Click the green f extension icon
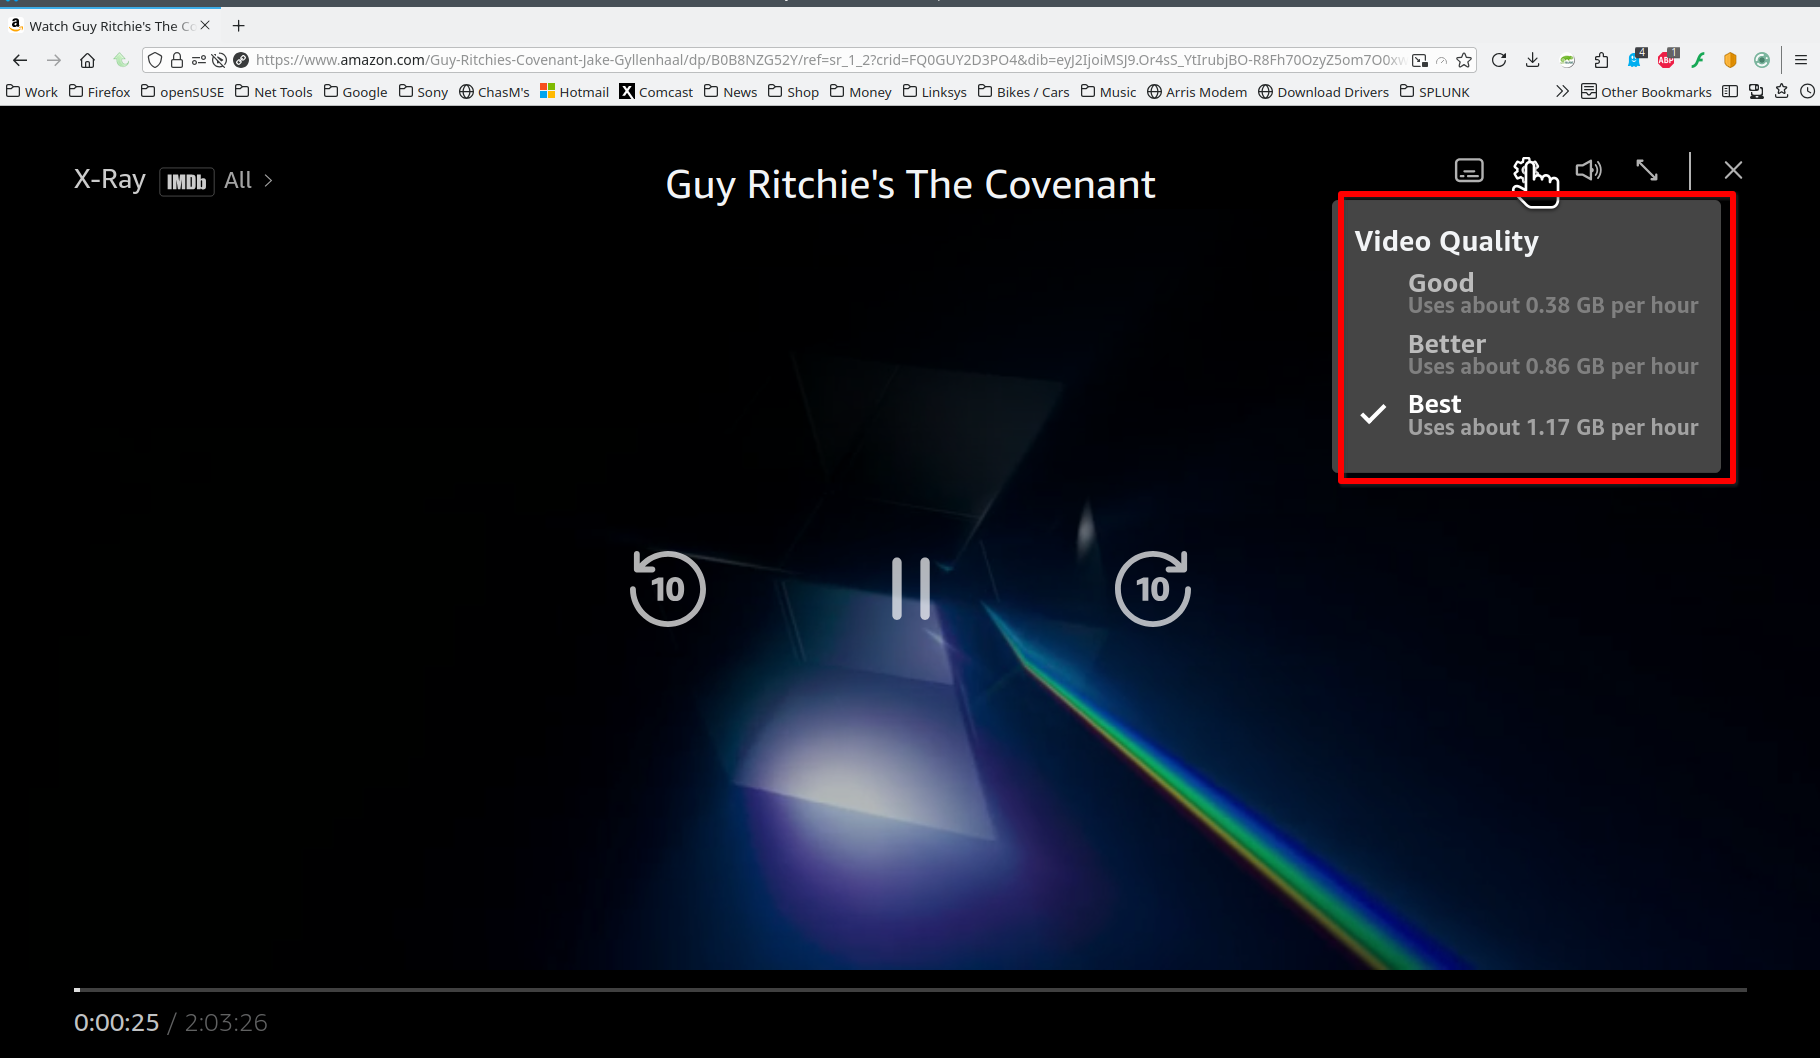 click(x=1698, y=60)
